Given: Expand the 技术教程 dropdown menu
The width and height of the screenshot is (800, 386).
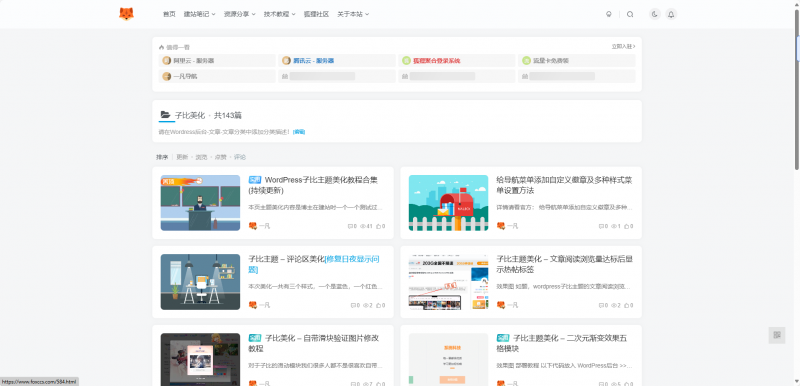Looking at the screenshot, I should point(280,14).
